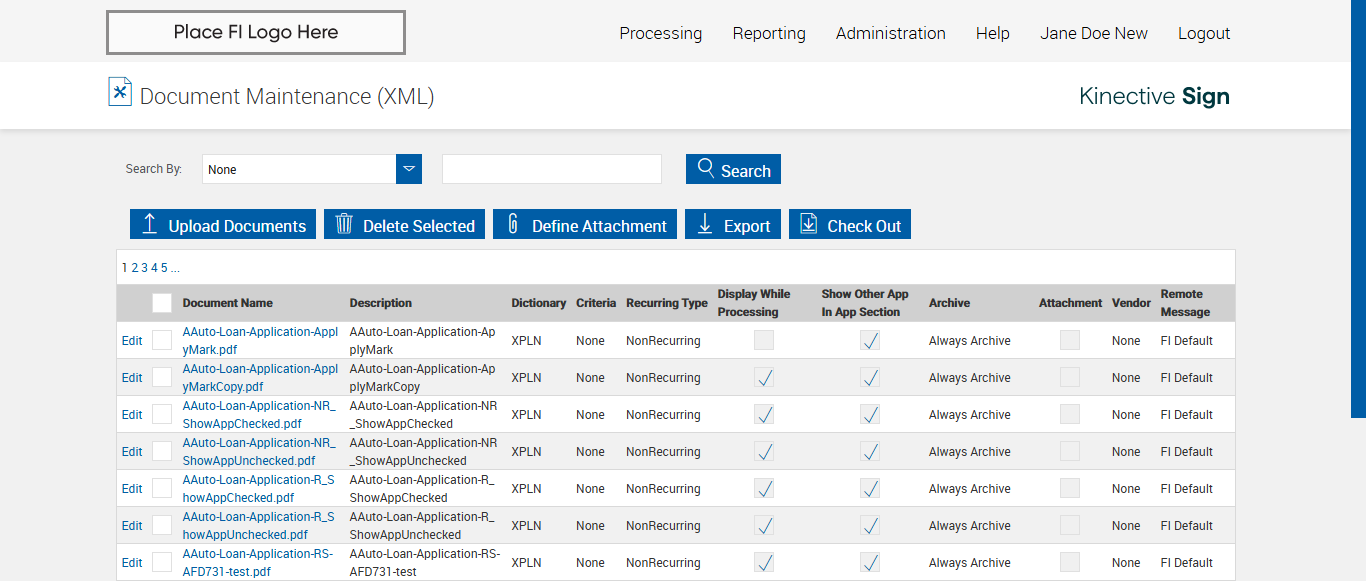Click the blue vertical scrollbar on the right edge
Viewport: 1366px width, 581px height.
(1358, 208)
